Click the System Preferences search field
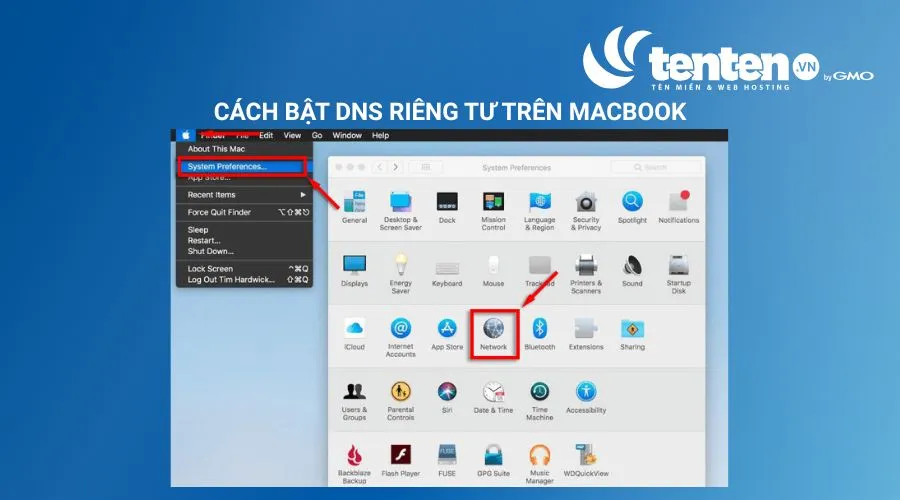The image size is (900, 500). click(655, 168)
